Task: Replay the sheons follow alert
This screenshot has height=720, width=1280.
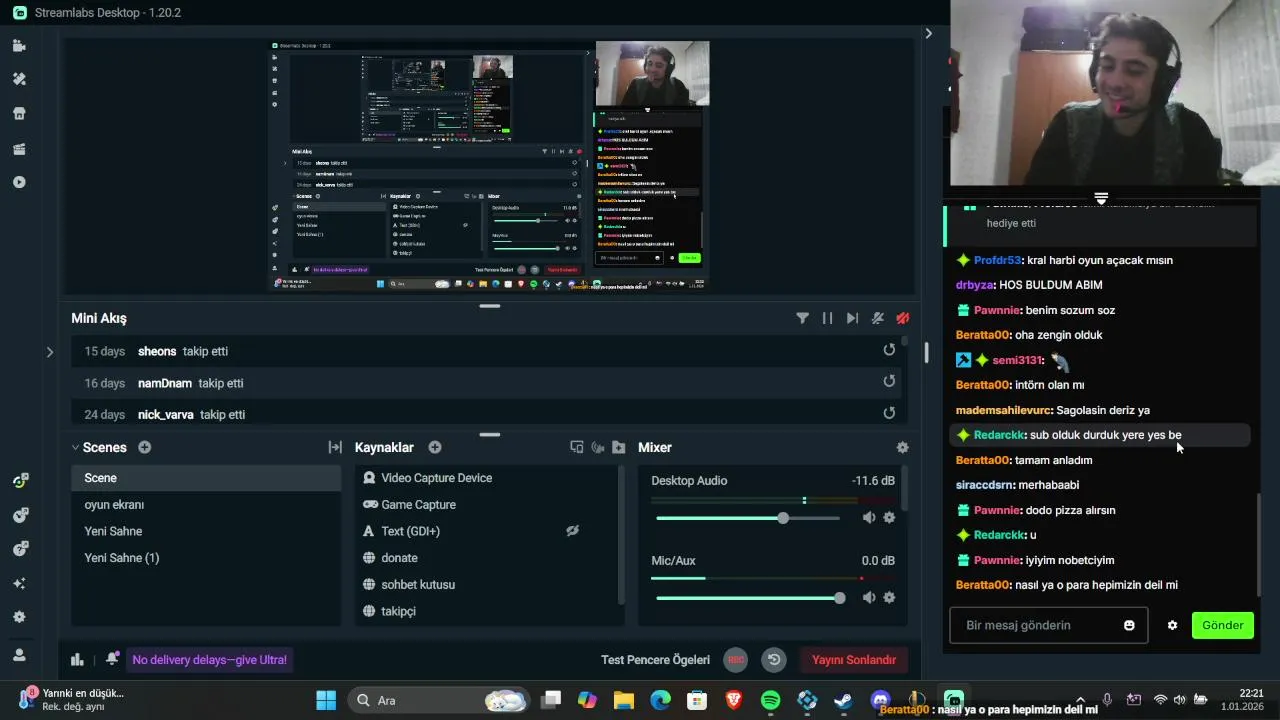Action: click(889, 350)
